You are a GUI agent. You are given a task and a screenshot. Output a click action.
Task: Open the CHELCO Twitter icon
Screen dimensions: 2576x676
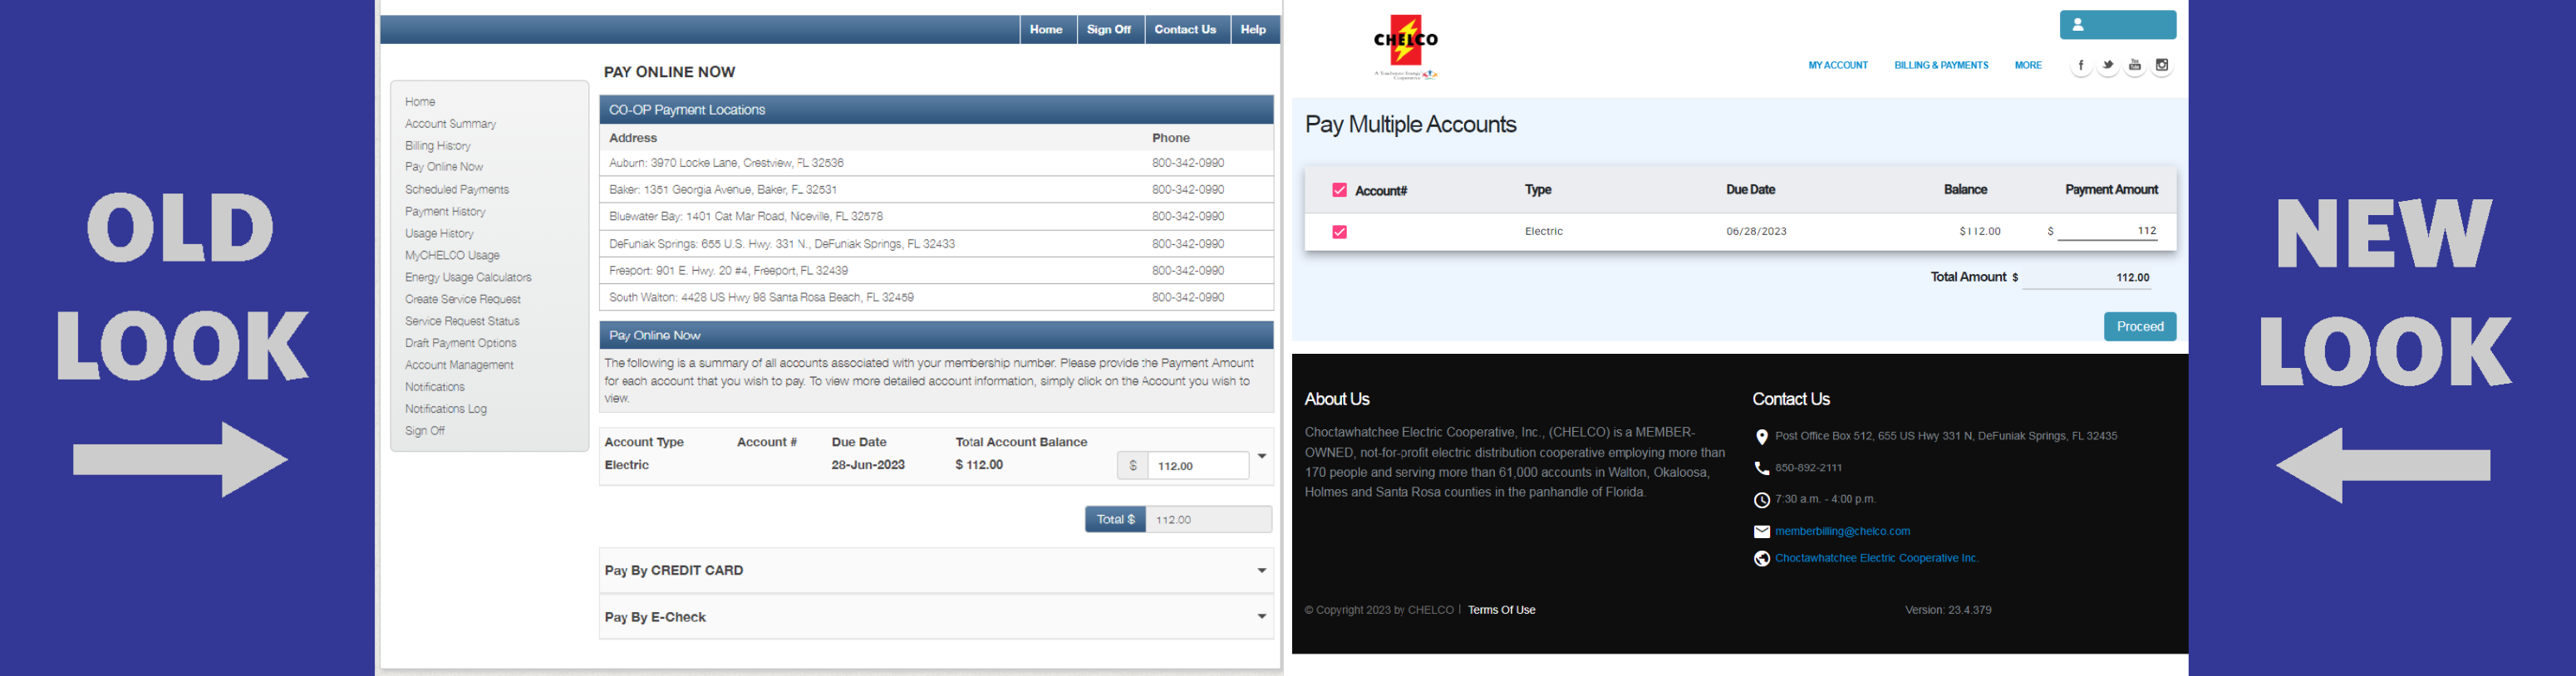(x=2108, y=66)
